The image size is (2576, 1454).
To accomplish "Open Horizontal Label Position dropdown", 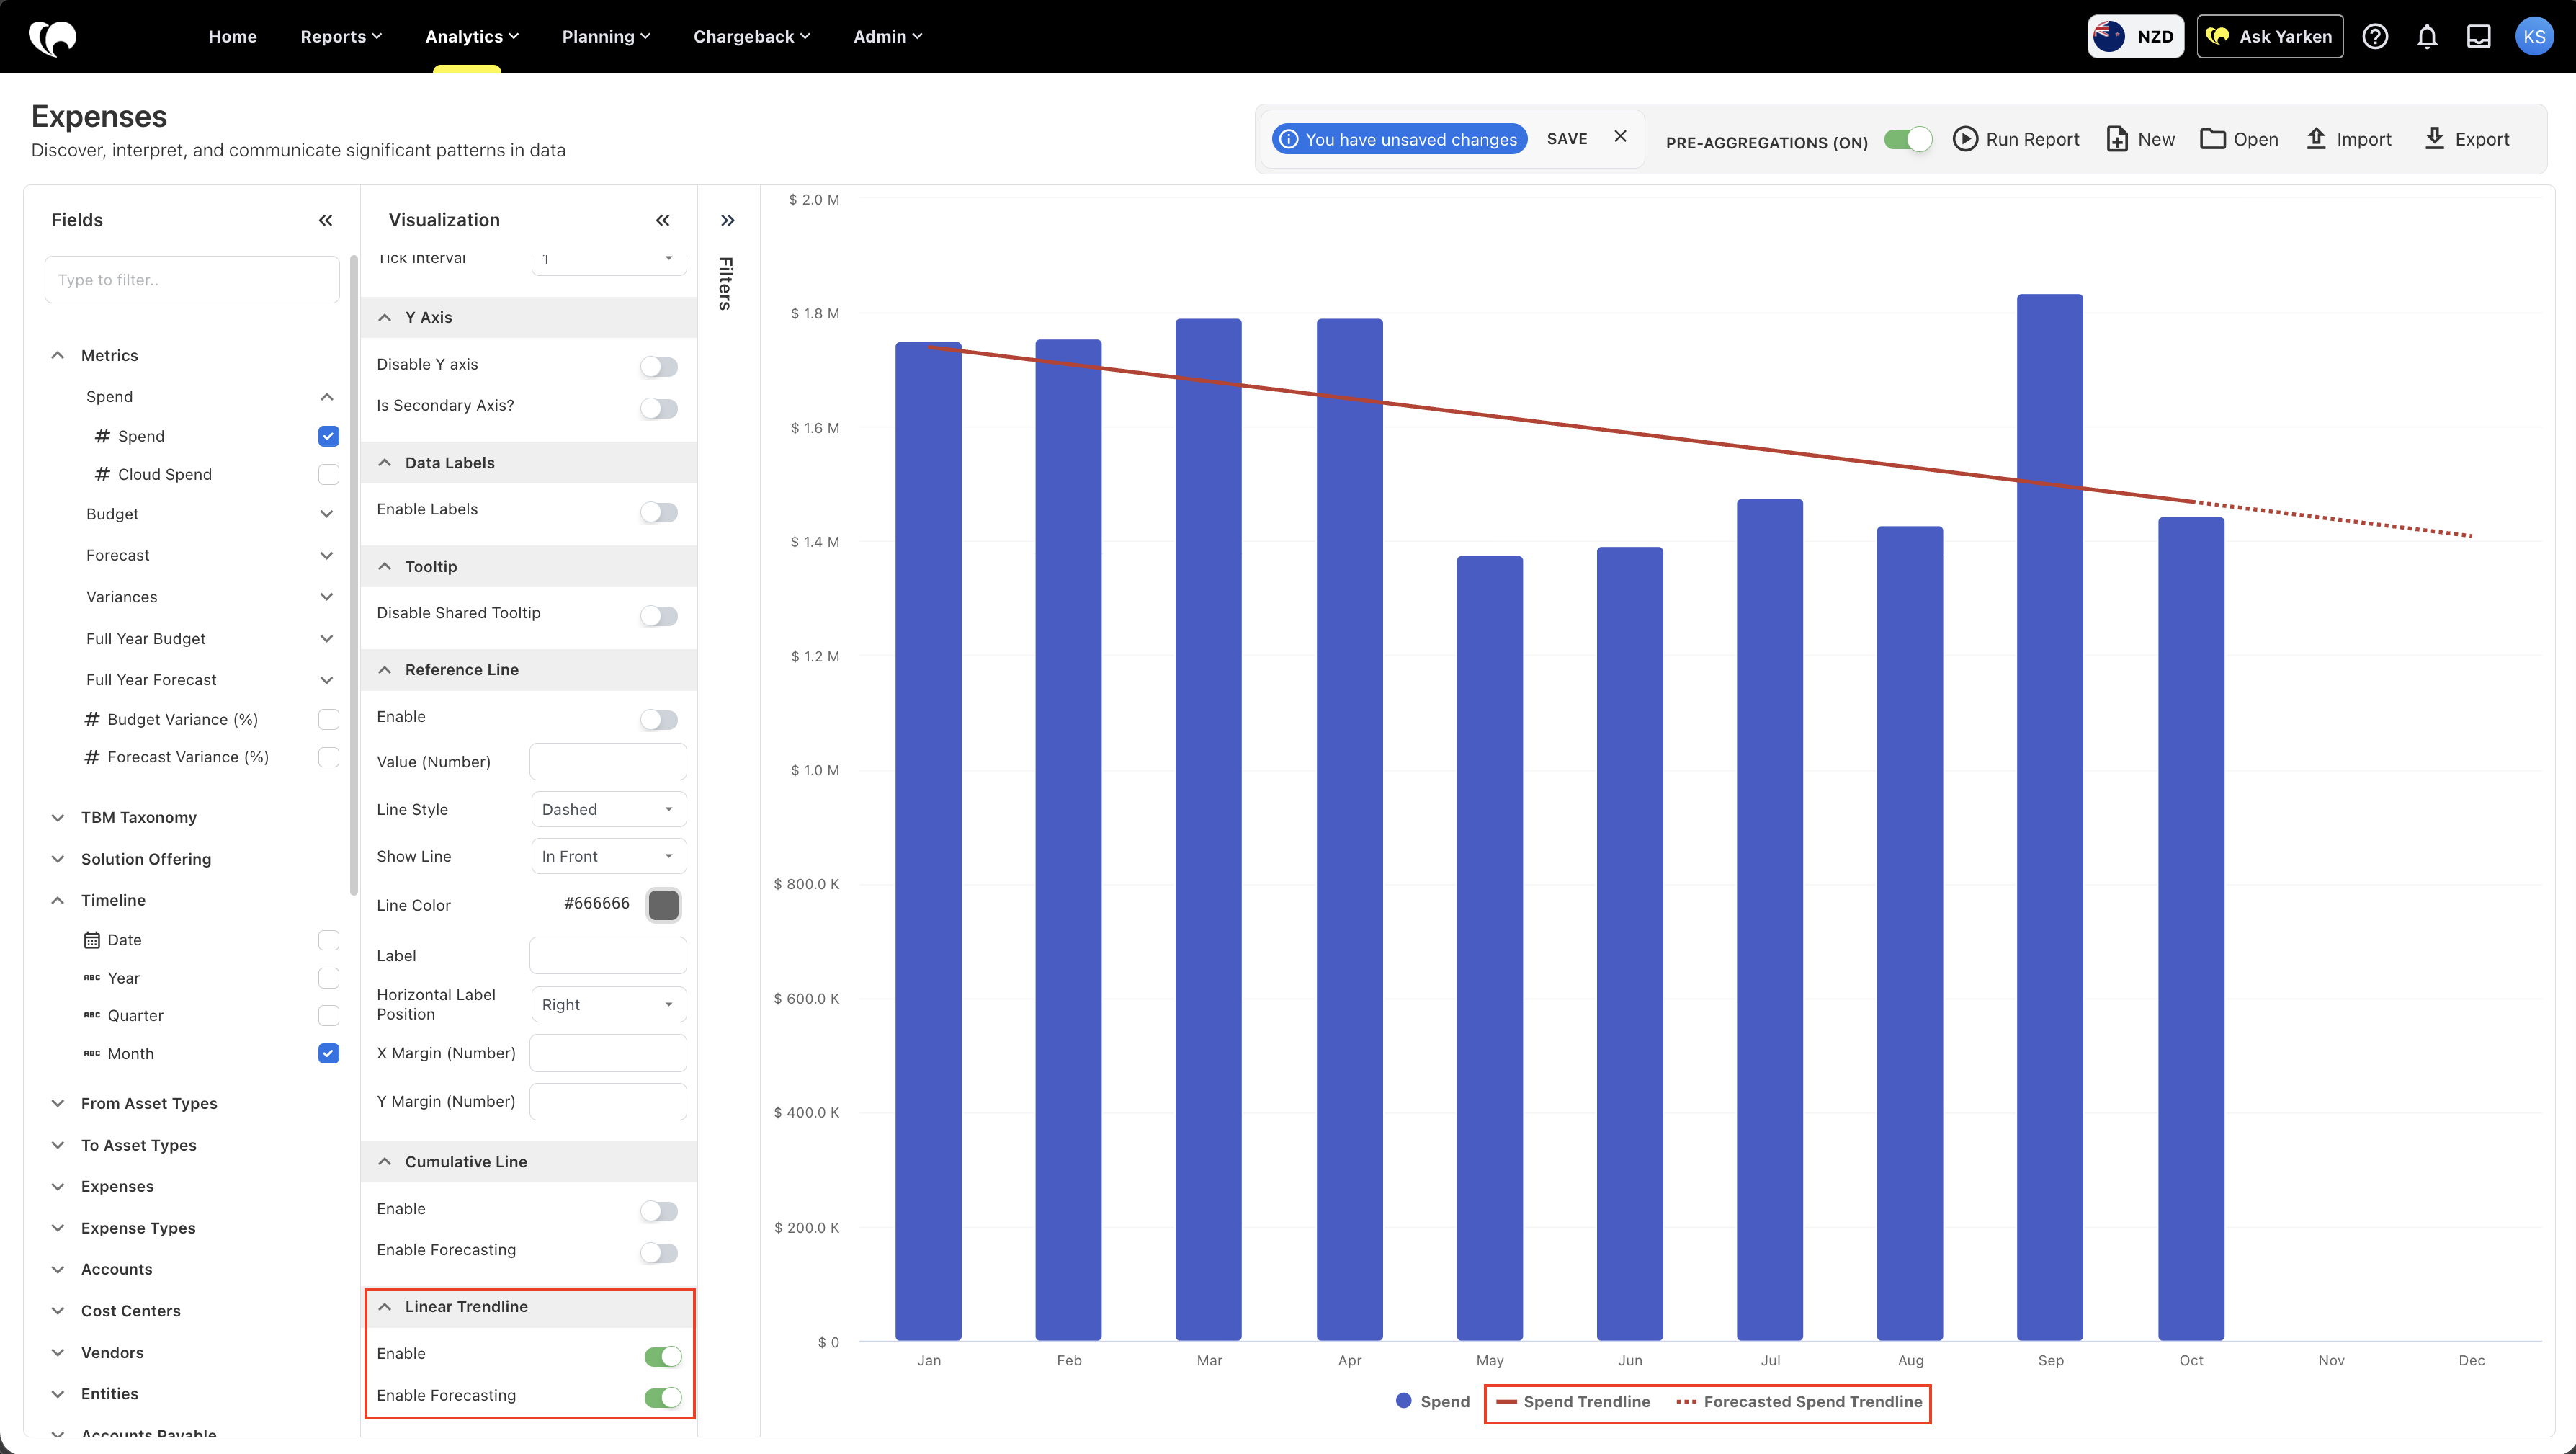I will (609, 1004).
